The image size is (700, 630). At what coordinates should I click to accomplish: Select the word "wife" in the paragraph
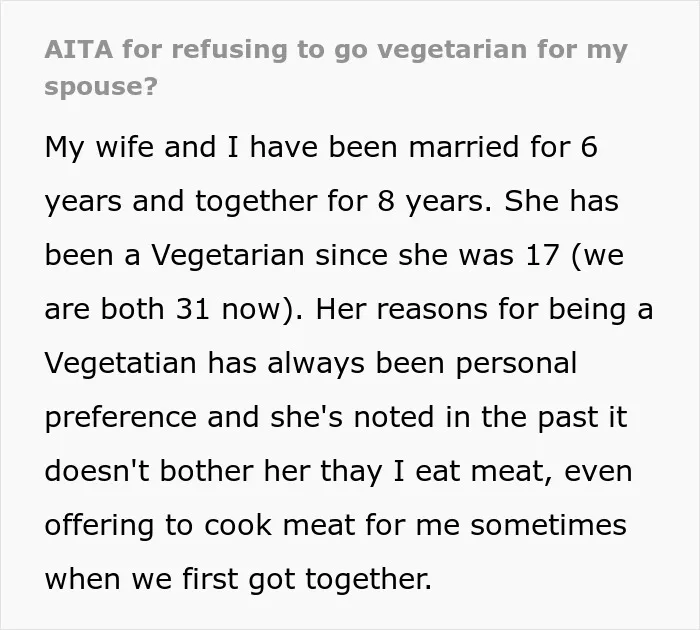click(125, 146)
